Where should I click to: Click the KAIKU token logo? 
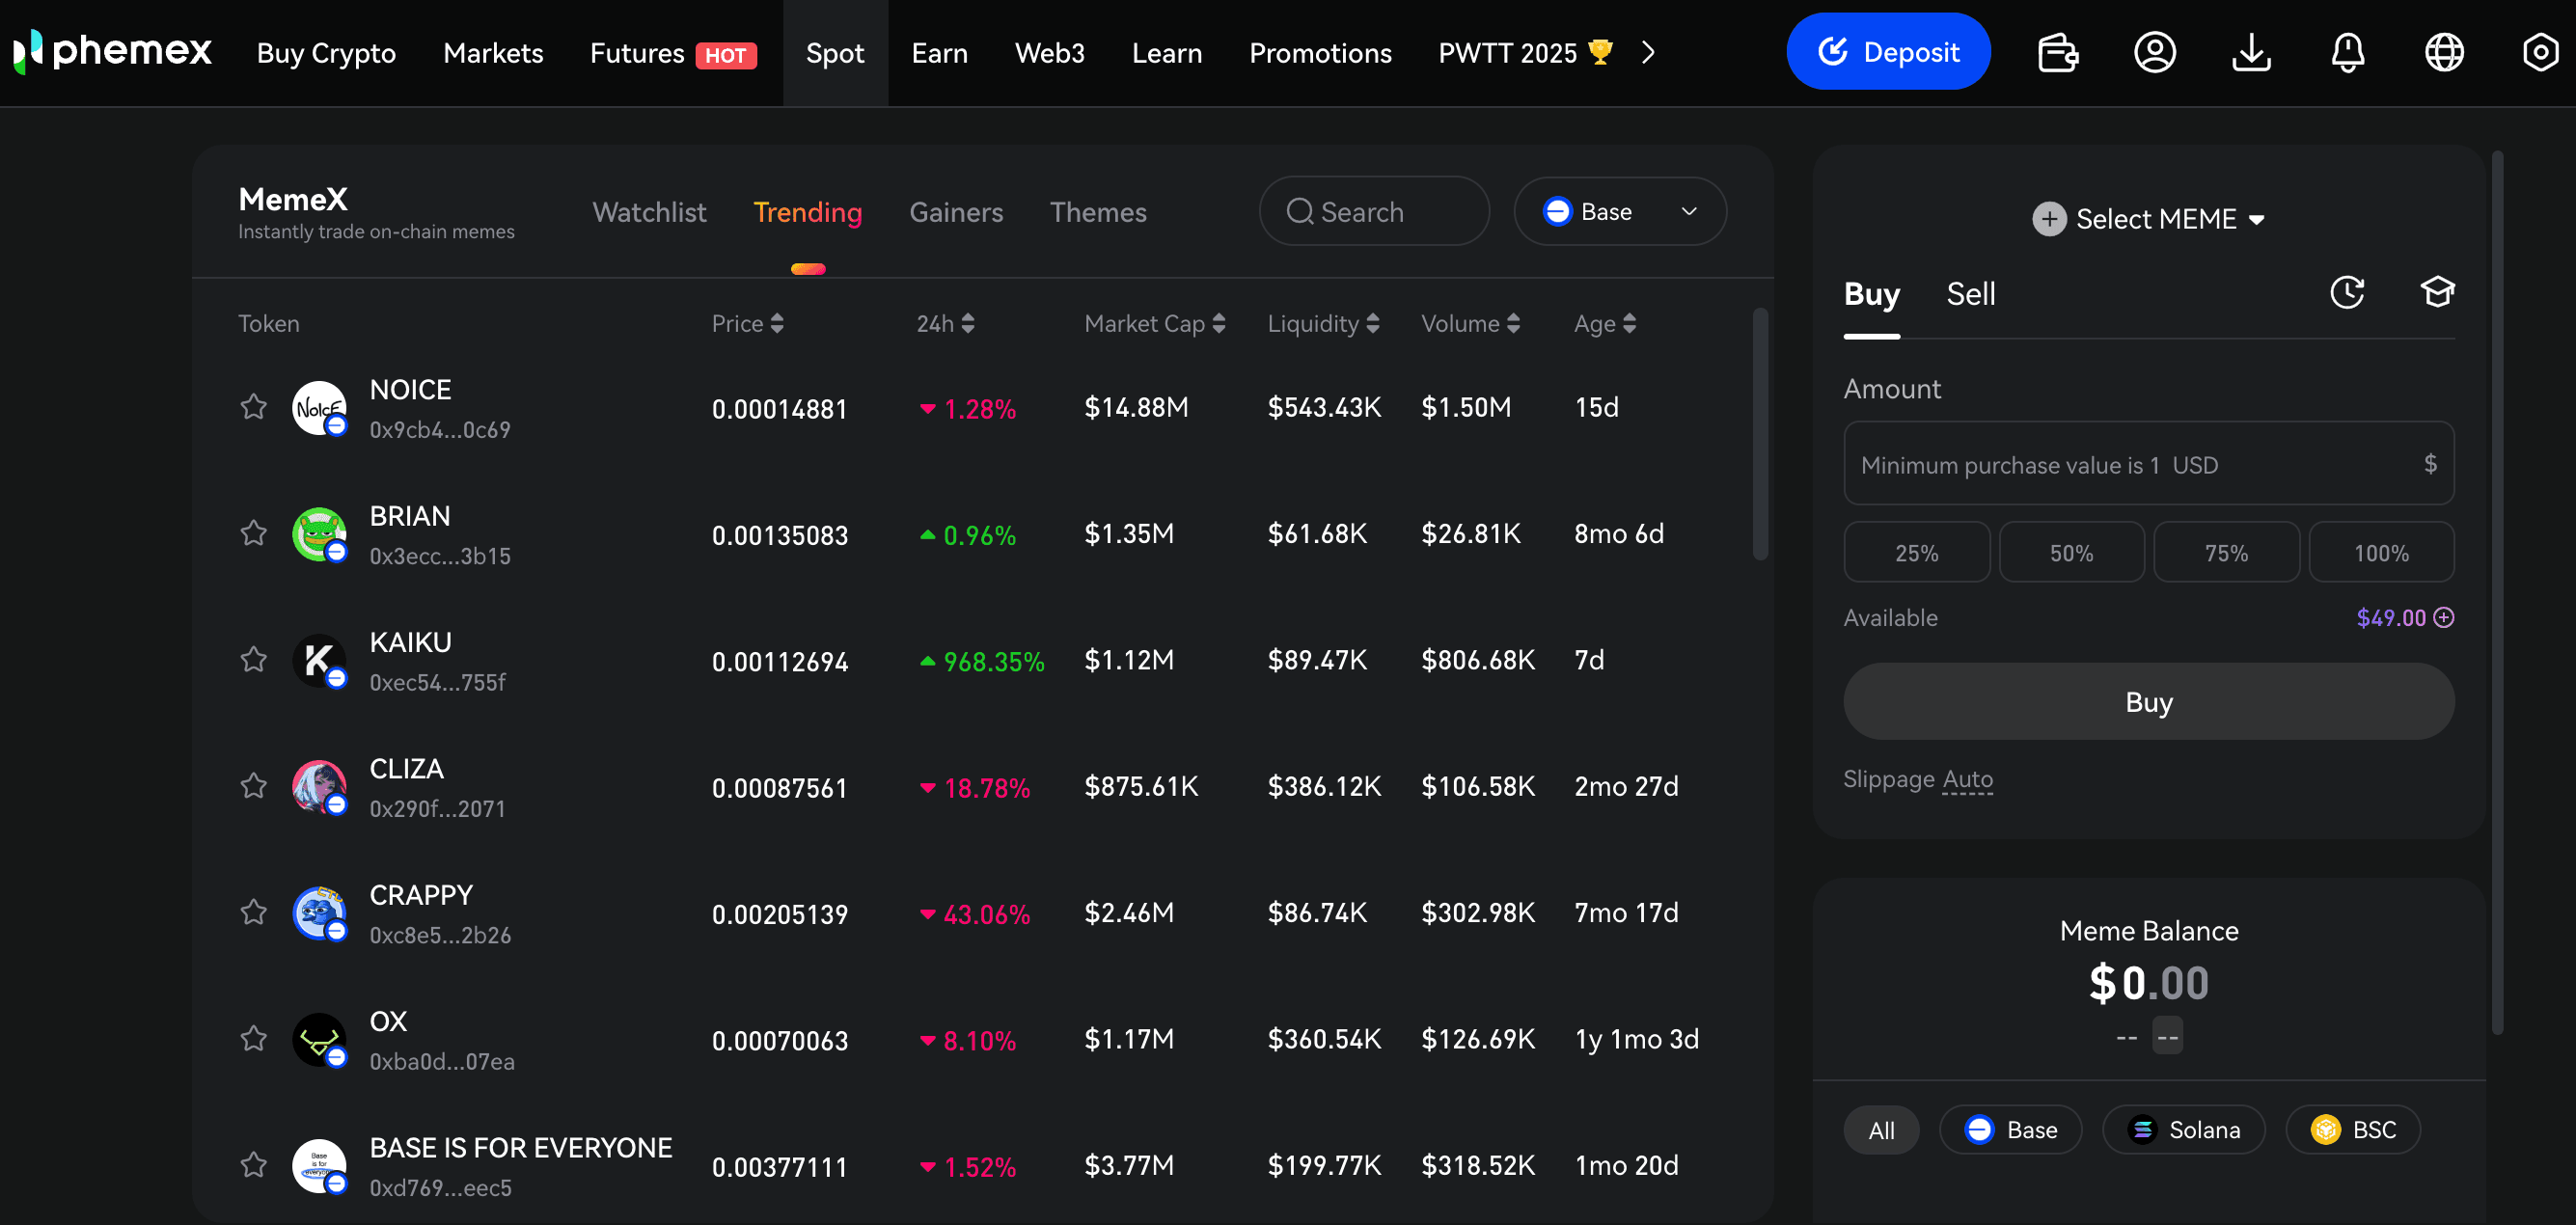[319, 660]
